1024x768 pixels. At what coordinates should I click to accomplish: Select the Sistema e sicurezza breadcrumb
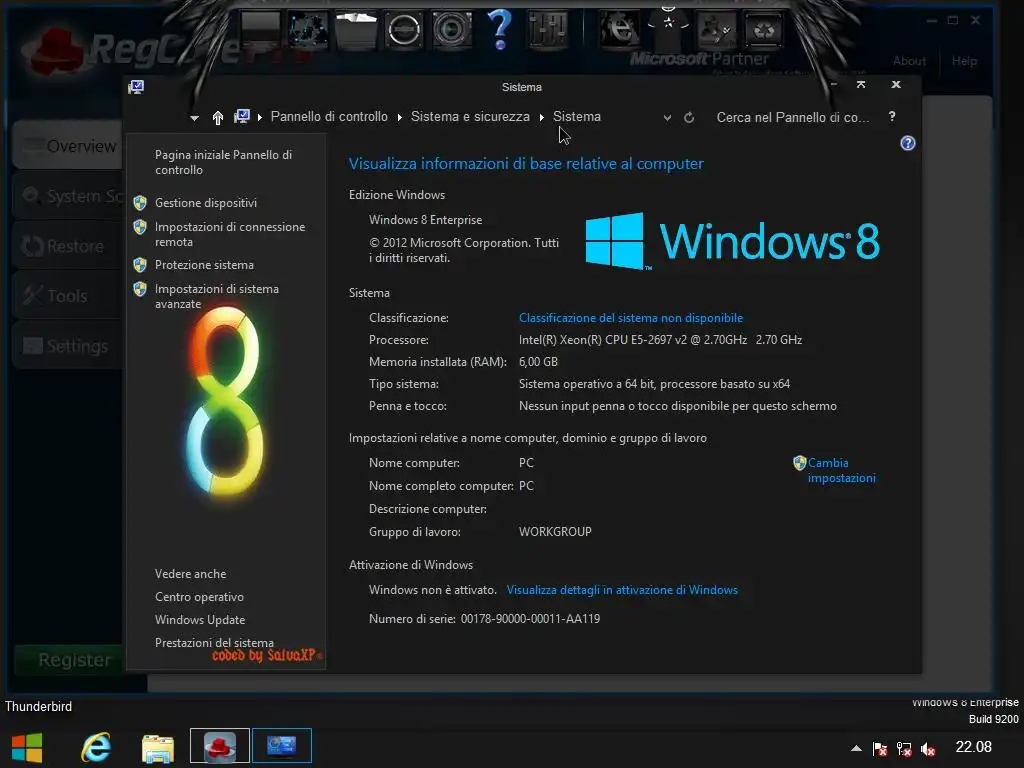pyautogui.click(x=470, y=116)
